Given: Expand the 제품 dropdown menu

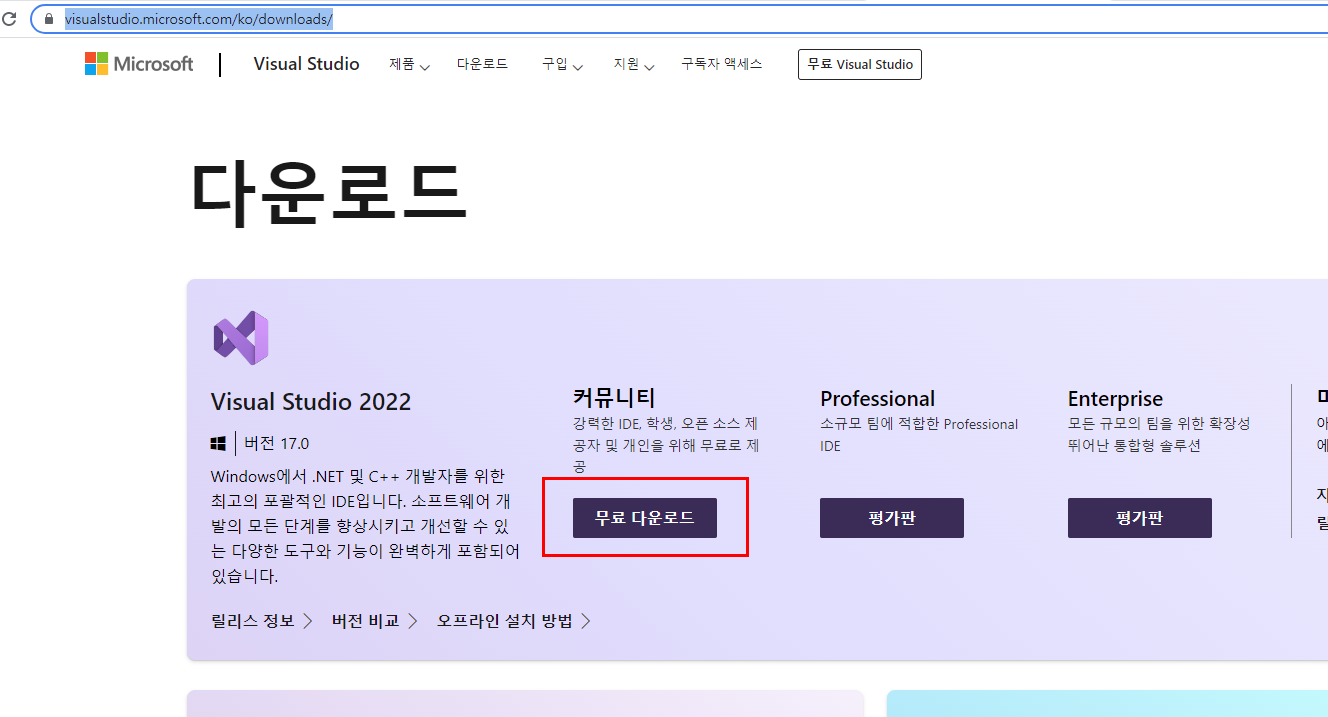Looking at the screenshot, I should click(409, 64).
